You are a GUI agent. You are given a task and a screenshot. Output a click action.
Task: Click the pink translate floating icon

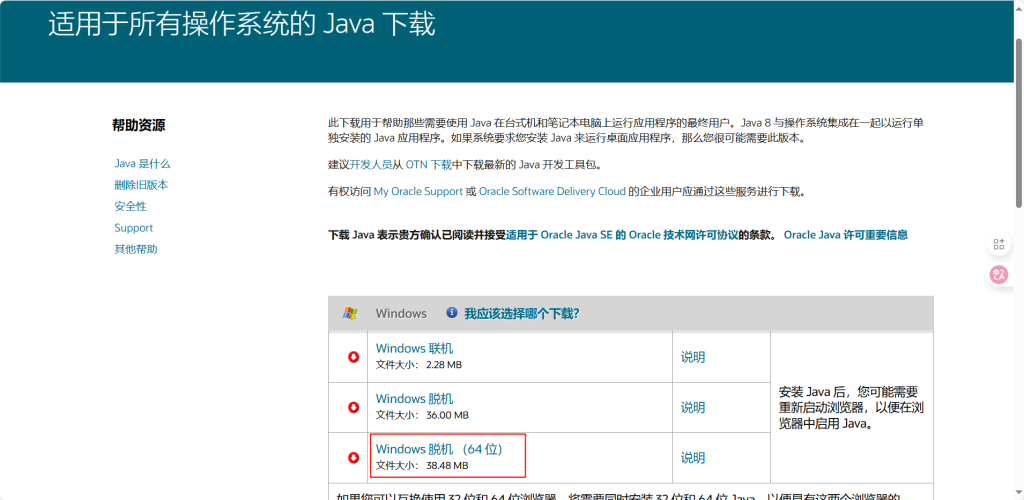coord(999,275)
